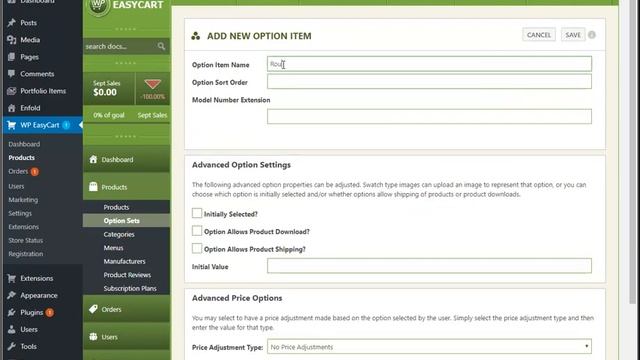Open the Extensions cart icon
Image resolution: width=640 pixels, height=360 pixels.
11,278
